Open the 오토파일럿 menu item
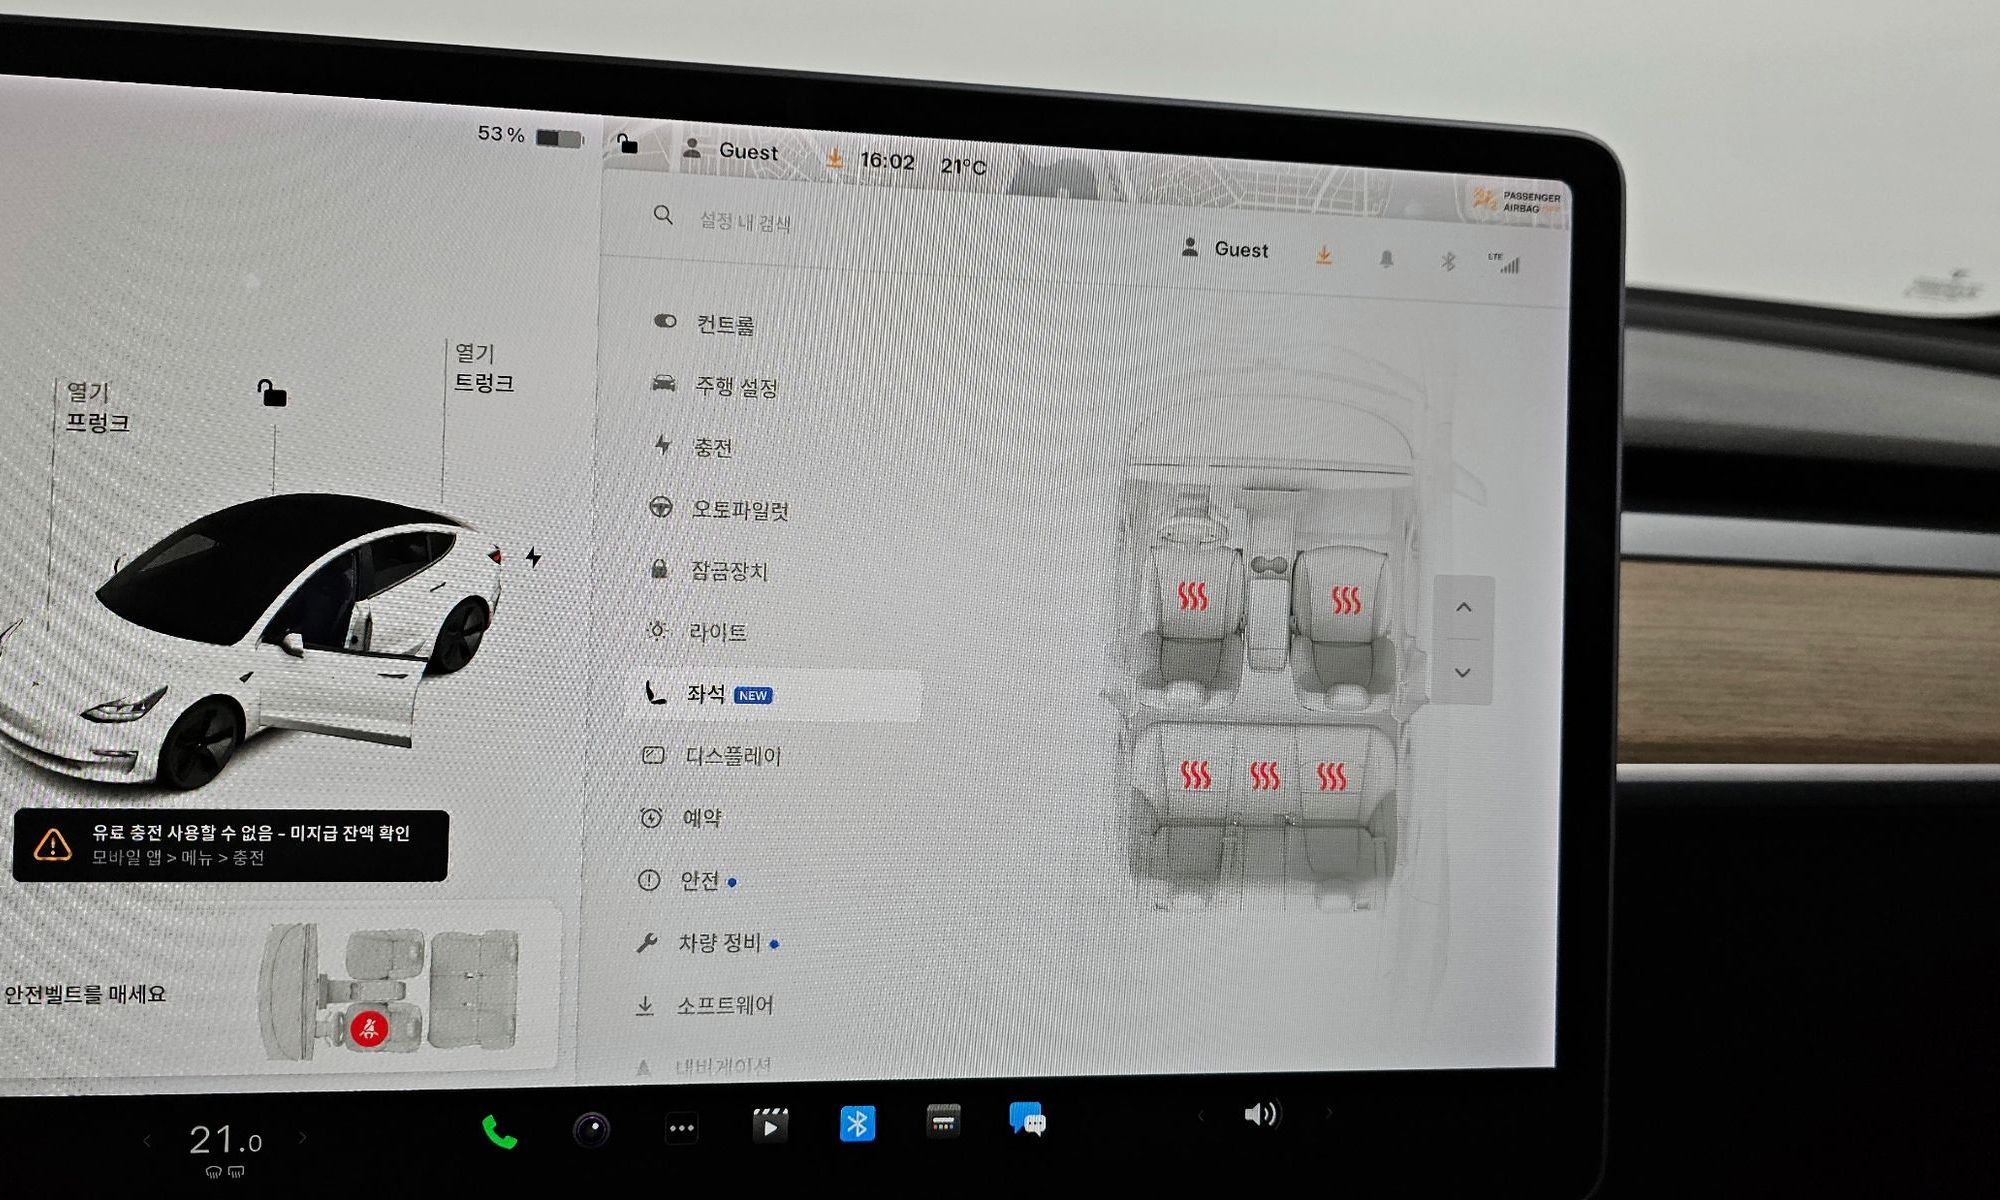Screen dimensions: 2000x1200 click(718, 509)
